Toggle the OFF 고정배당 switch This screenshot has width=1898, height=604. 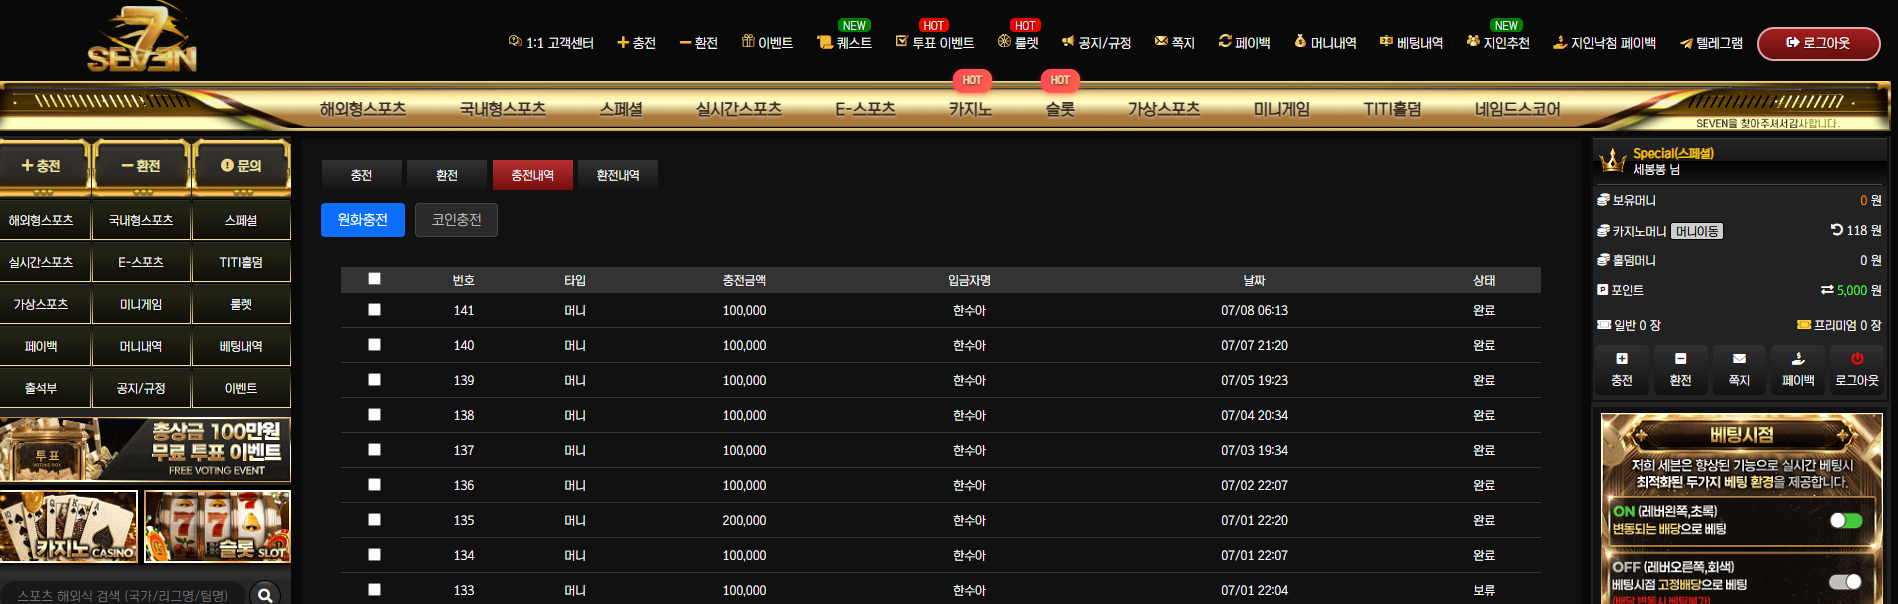click(x=1846, y=582)
